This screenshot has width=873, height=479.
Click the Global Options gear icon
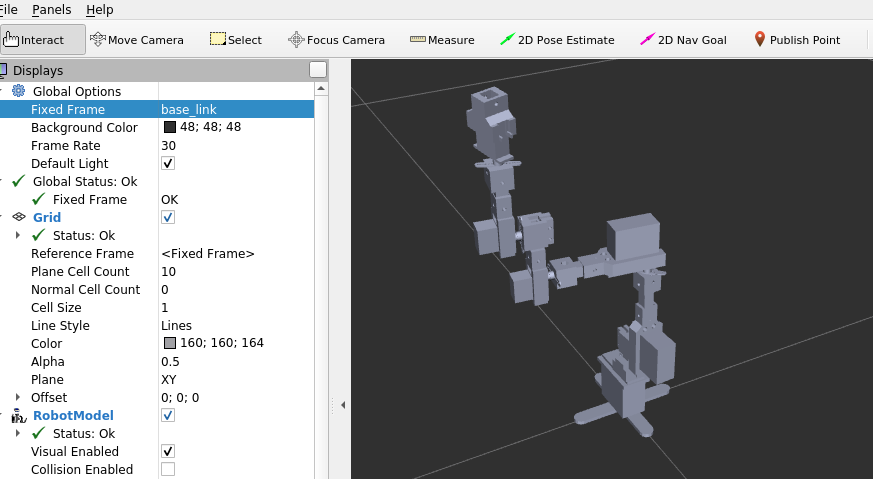[19, 91]
